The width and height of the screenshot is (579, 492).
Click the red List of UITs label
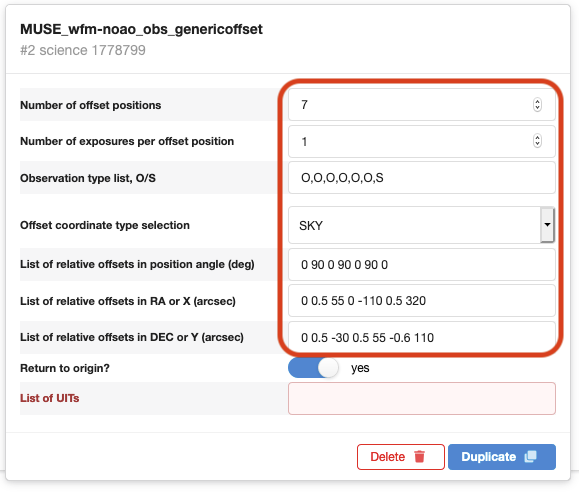tap(49, 398)
